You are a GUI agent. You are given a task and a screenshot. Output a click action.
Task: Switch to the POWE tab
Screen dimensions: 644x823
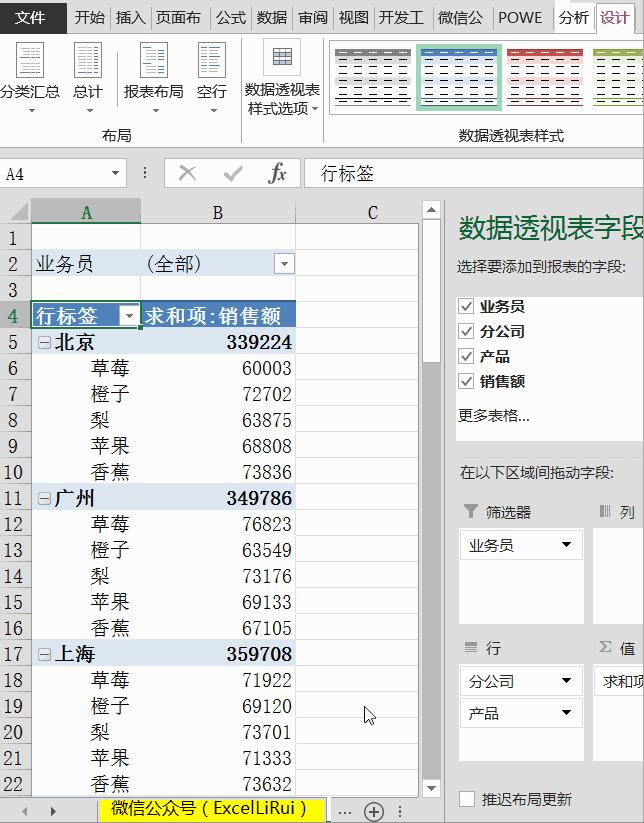(x=520, y=17)
